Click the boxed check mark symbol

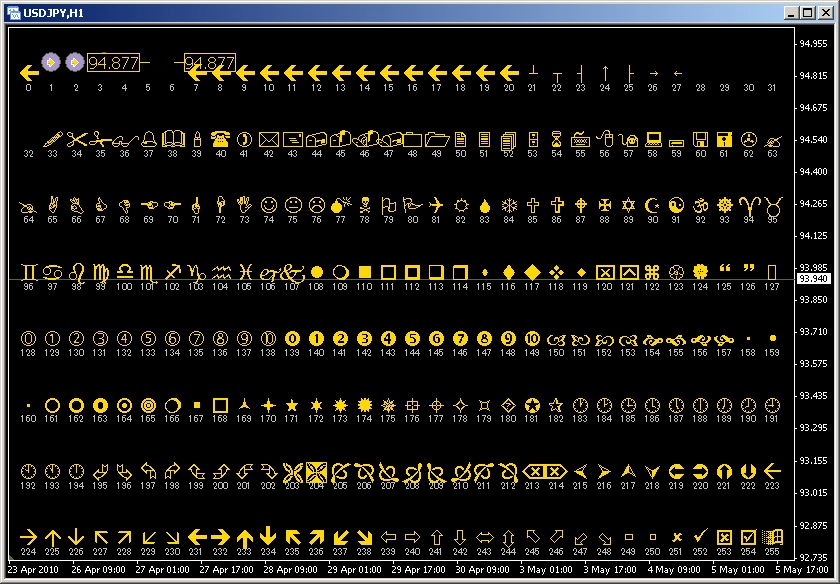747,537
